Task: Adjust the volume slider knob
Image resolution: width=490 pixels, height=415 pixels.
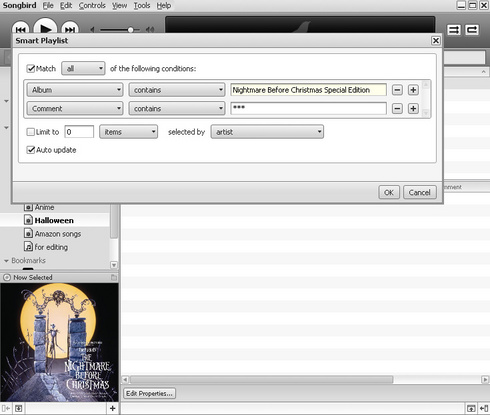Action: click(x=131, y=30)
